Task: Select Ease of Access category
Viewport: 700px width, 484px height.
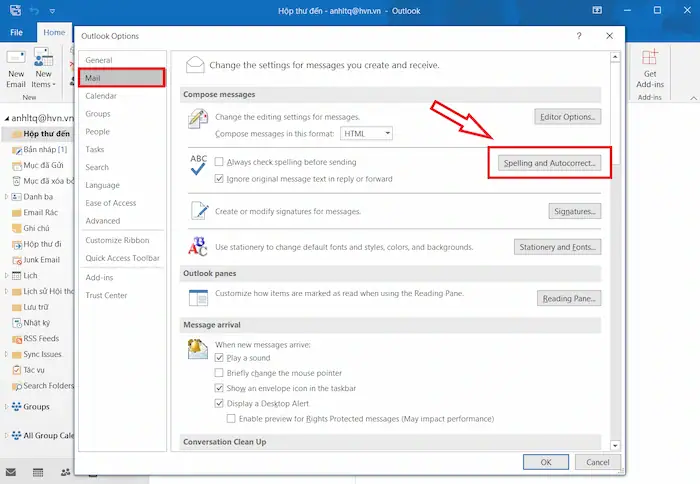Action: tap(121, 203)
